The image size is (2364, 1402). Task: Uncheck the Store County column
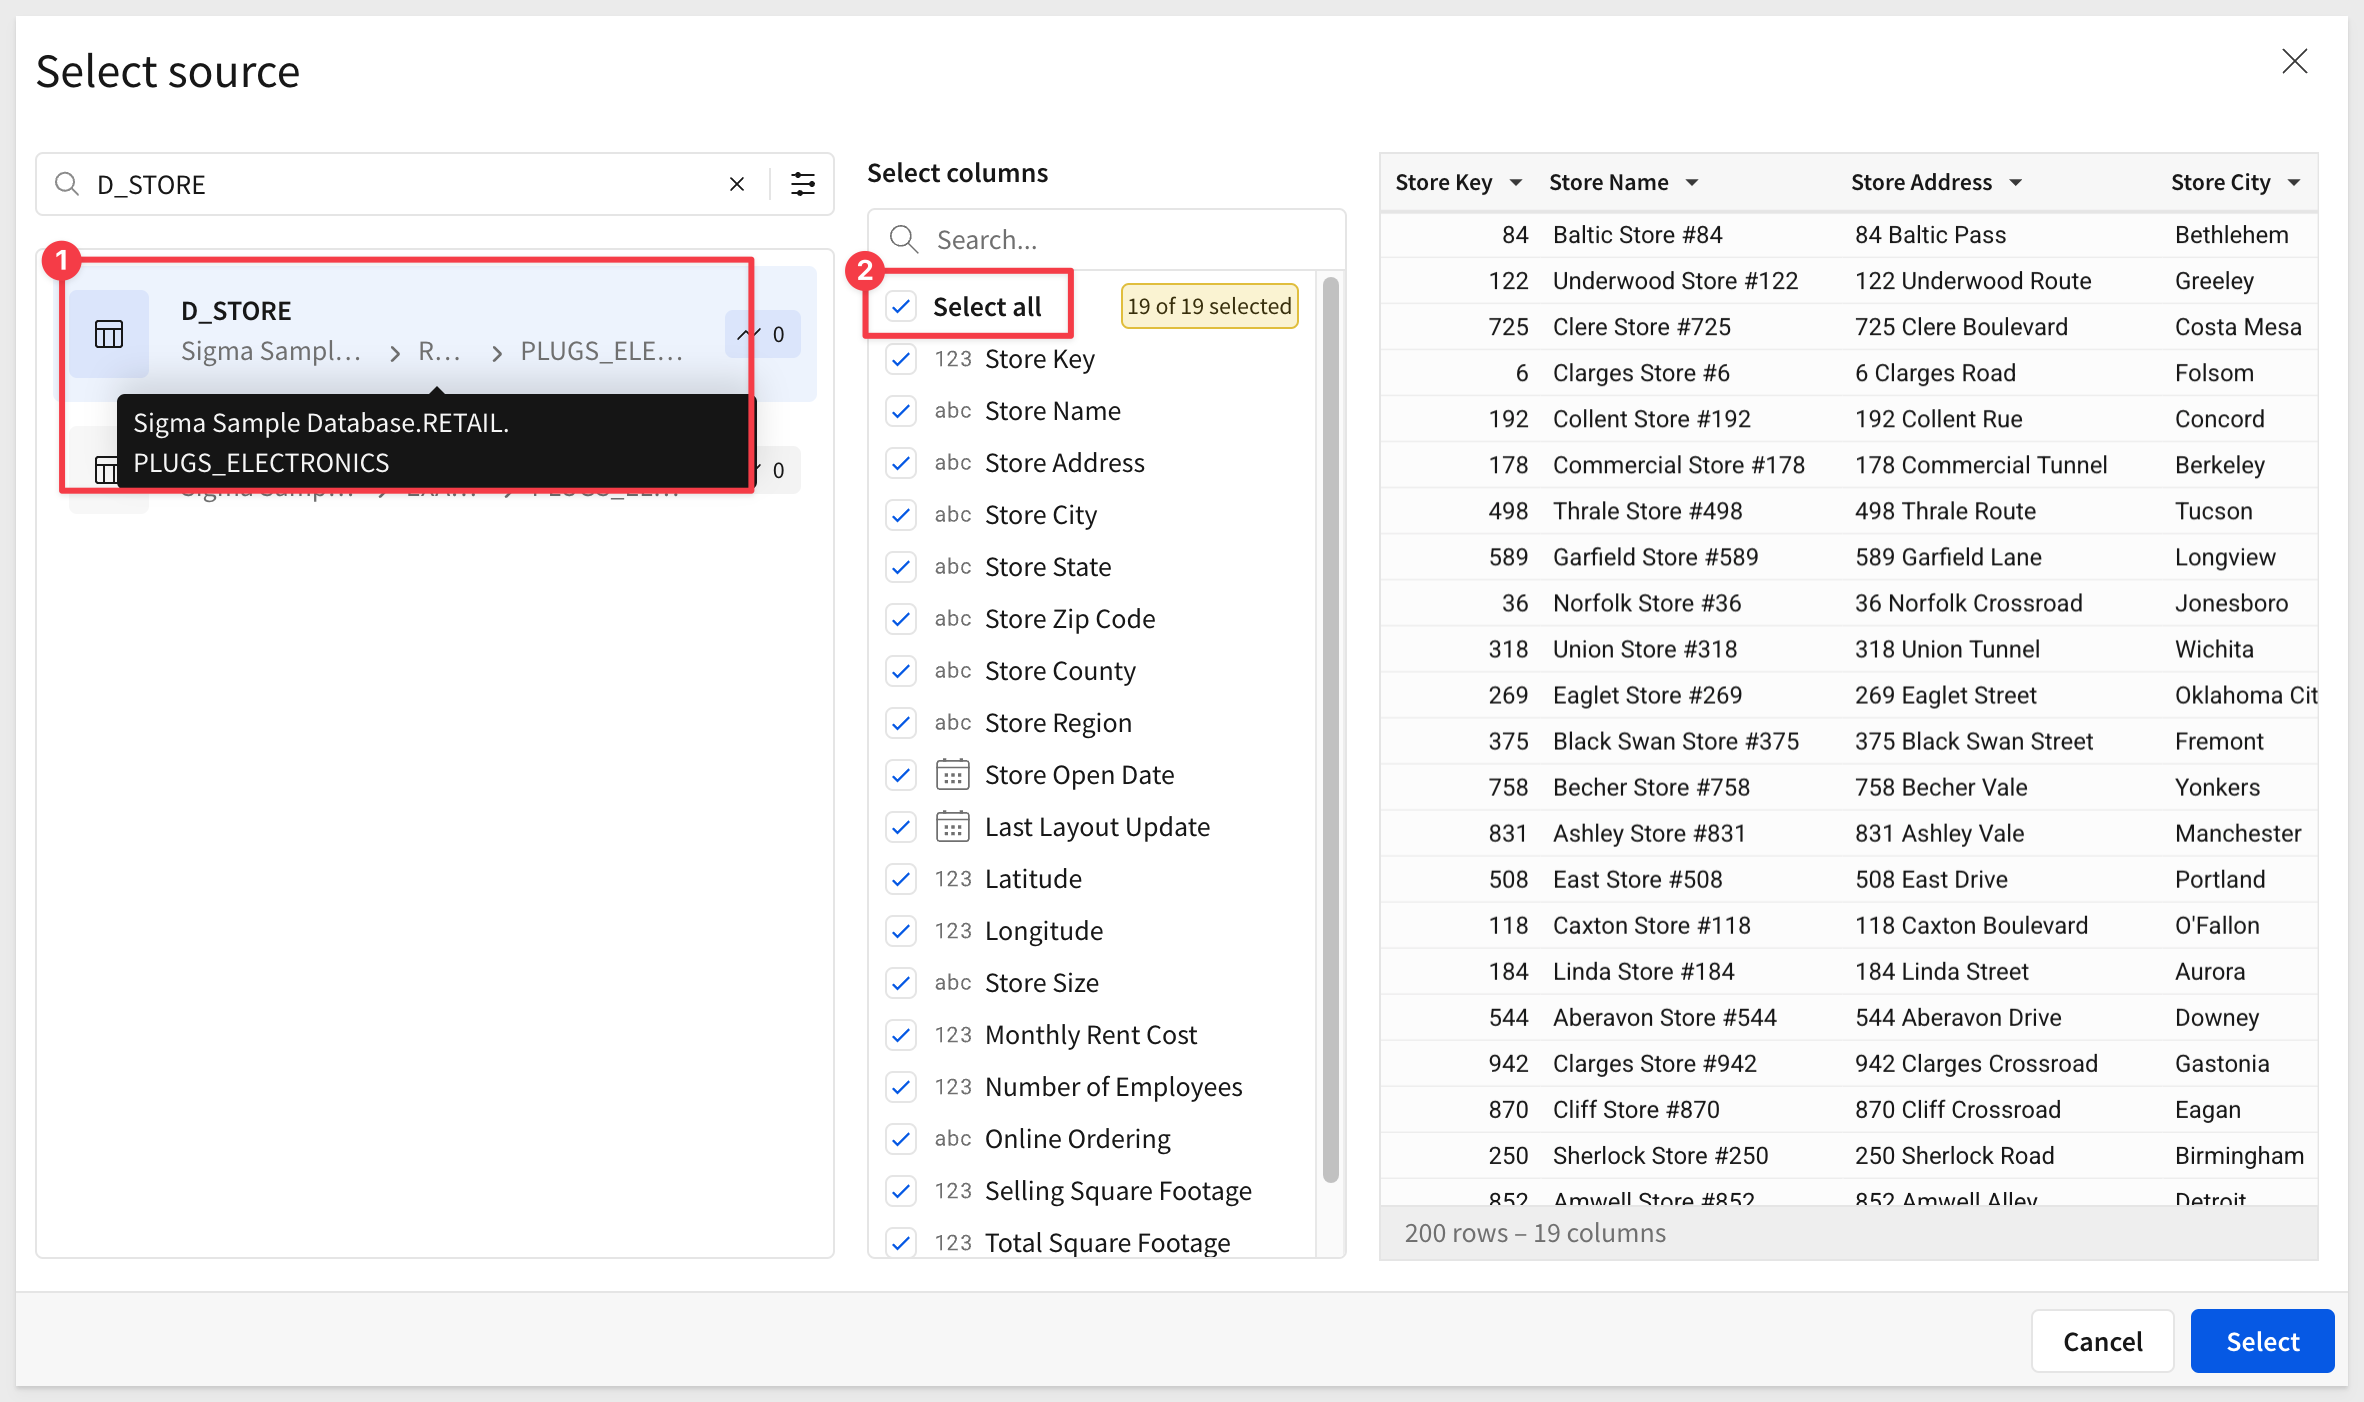[901, 671]
